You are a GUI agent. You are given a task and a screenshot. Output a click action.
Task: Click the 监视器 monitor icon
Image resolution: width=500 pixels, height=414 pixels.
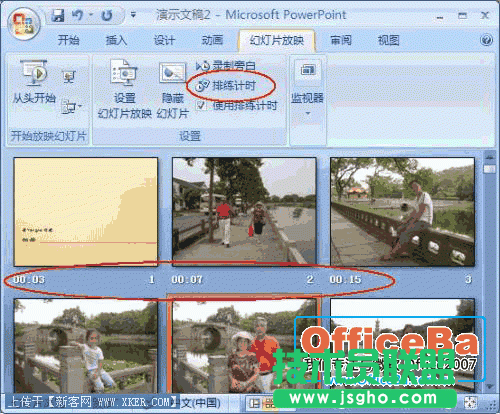point(308,71)
